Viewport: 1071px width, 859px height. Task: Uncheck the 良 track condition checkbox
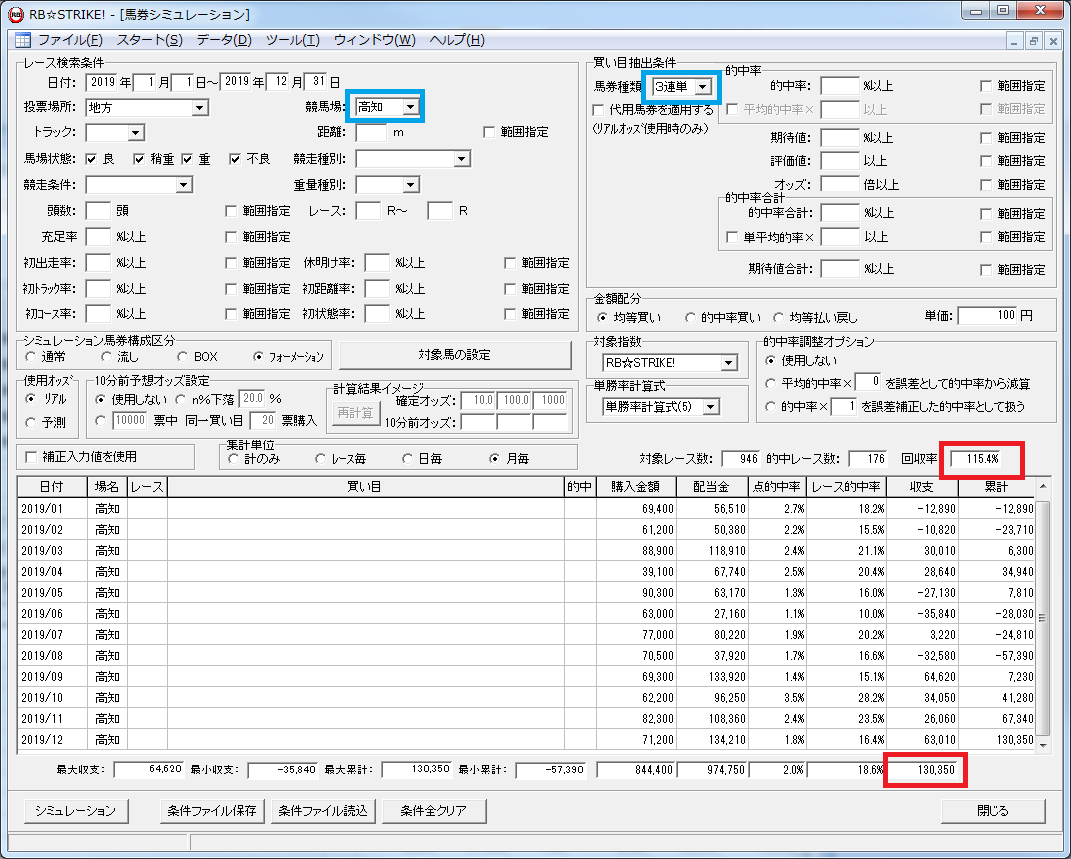pyautogui.click(x=92, y=159)
